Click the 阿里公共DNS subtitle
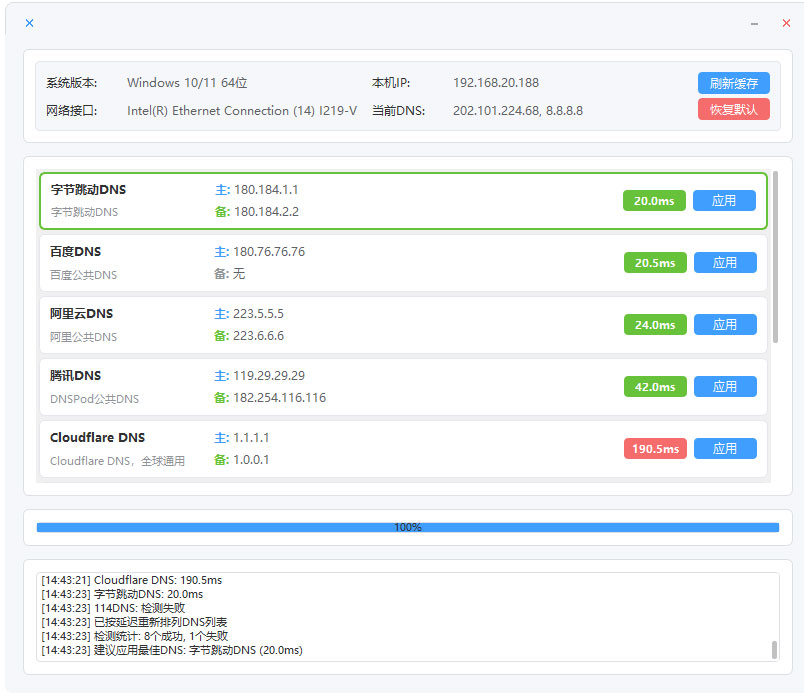Screen dimensions: 804x697 (x=83, y=337)
